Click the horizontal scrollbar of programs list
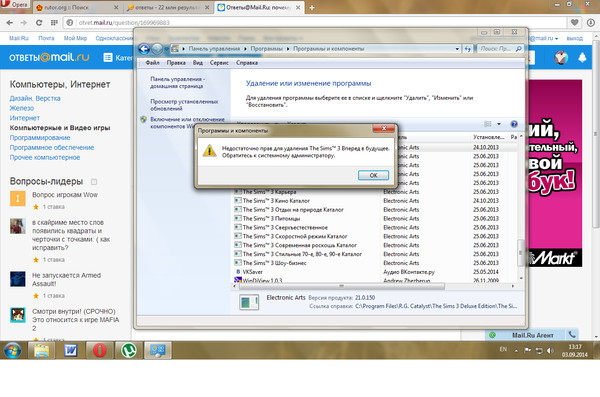Image resolution: width=600 pixels, height=397 pixels. (x=342, y=286)
